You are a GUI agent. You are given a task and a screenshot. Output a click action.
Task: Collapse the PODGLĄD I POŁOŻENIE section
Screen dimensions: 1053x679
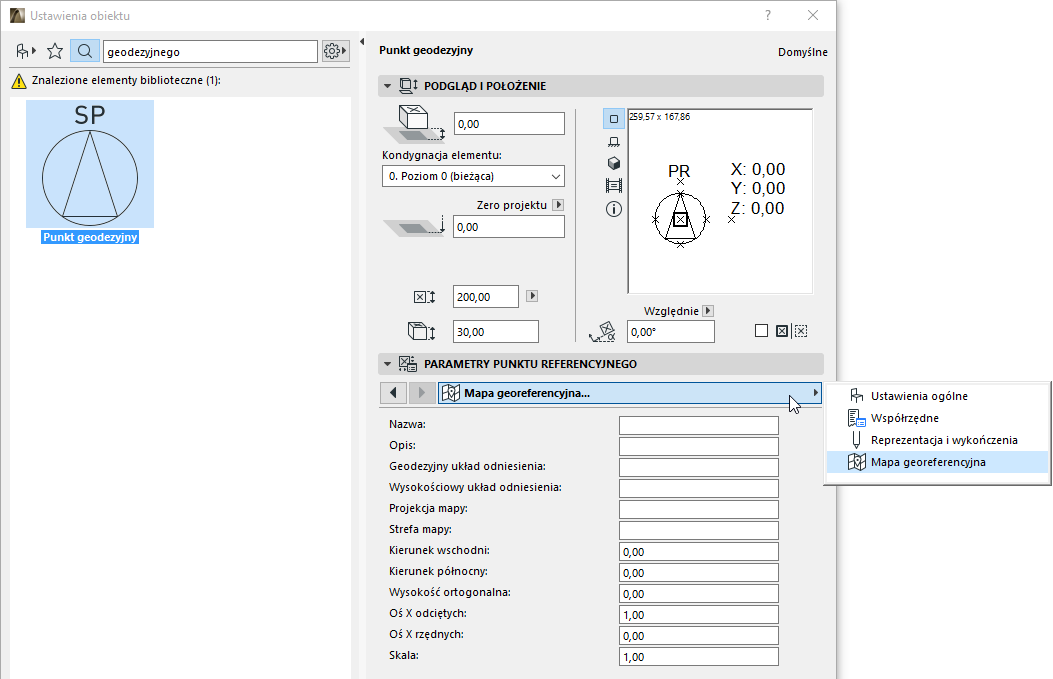click(x=387, y=86)
